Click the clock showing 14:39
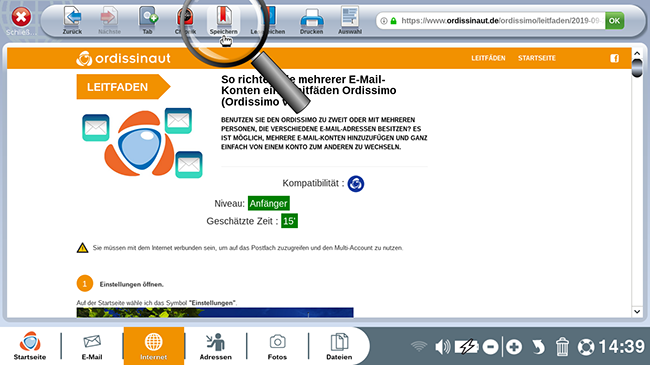This screenshot has height=365, width=650. coord(621,346)
